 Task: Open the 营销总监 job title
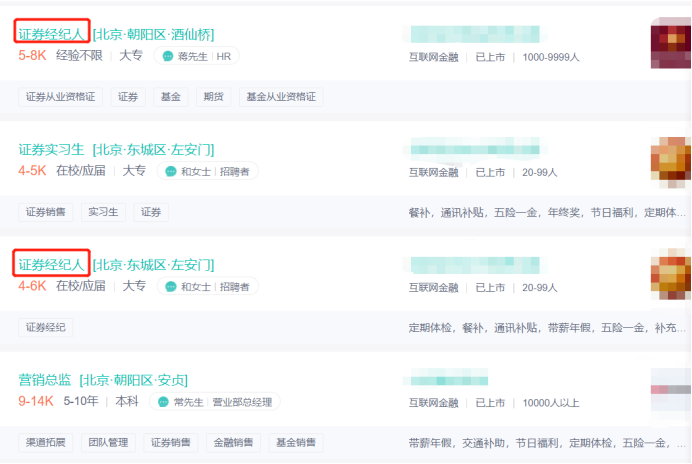pos(46,380)
